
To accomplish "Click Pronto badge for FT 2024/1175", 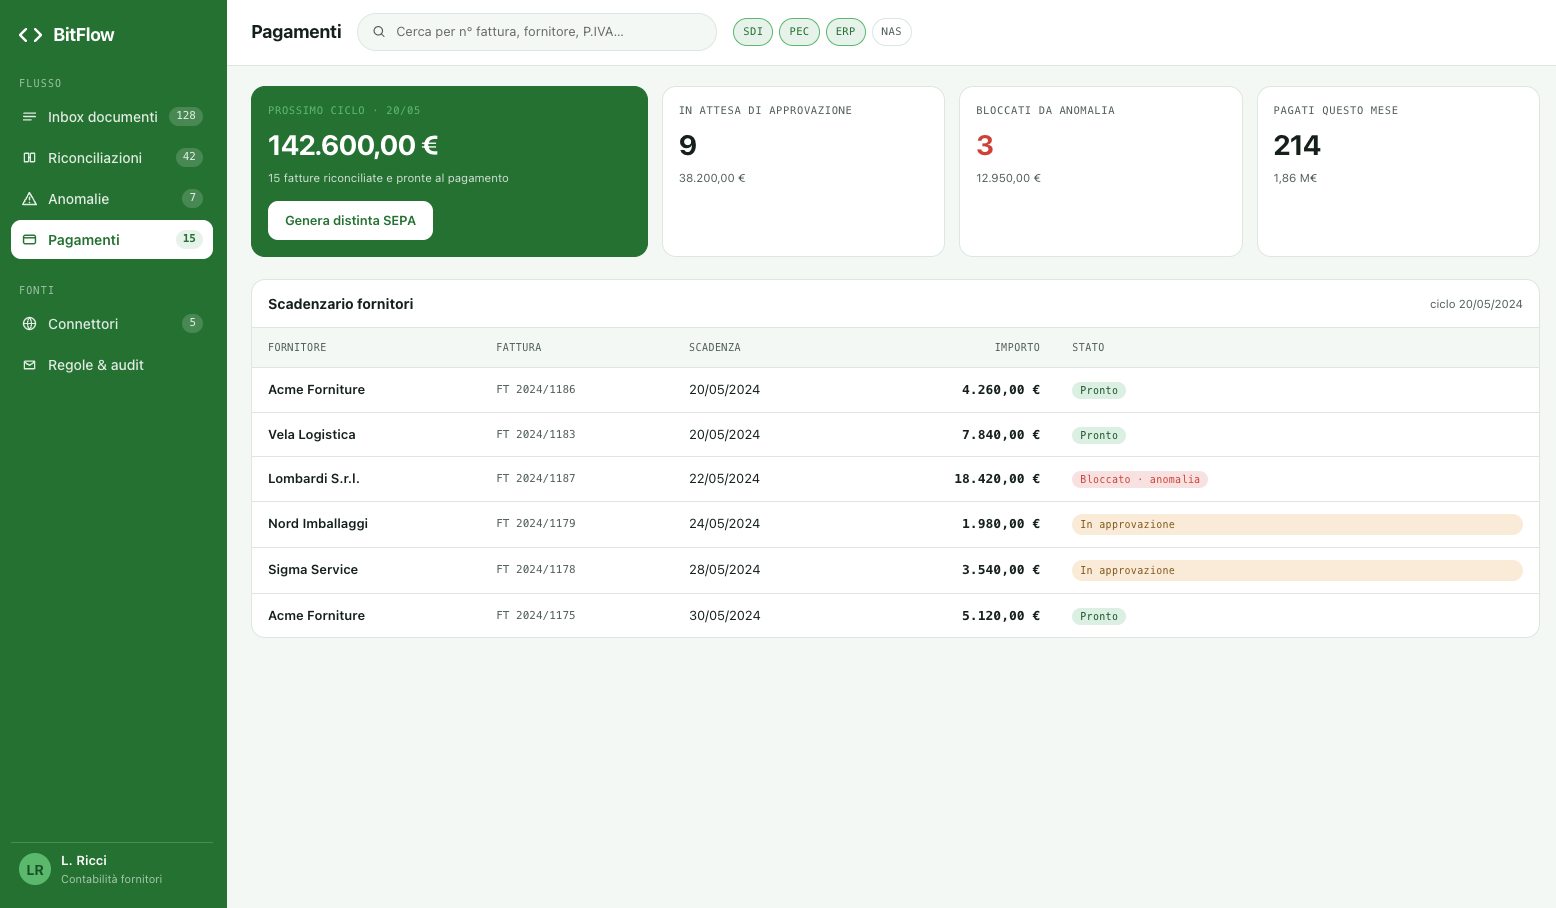I will [x=1099, y=617].
